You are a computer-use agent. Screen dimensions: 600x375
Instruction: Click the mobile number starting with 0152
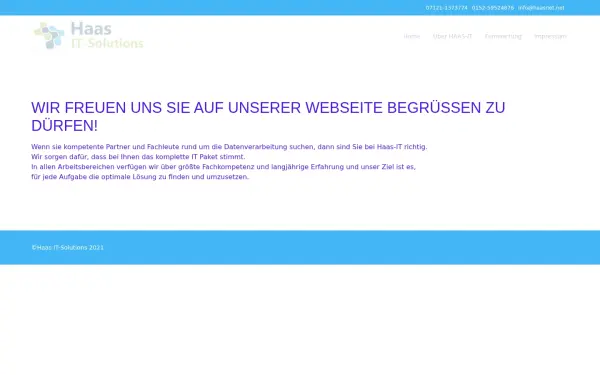click(493, 8)
